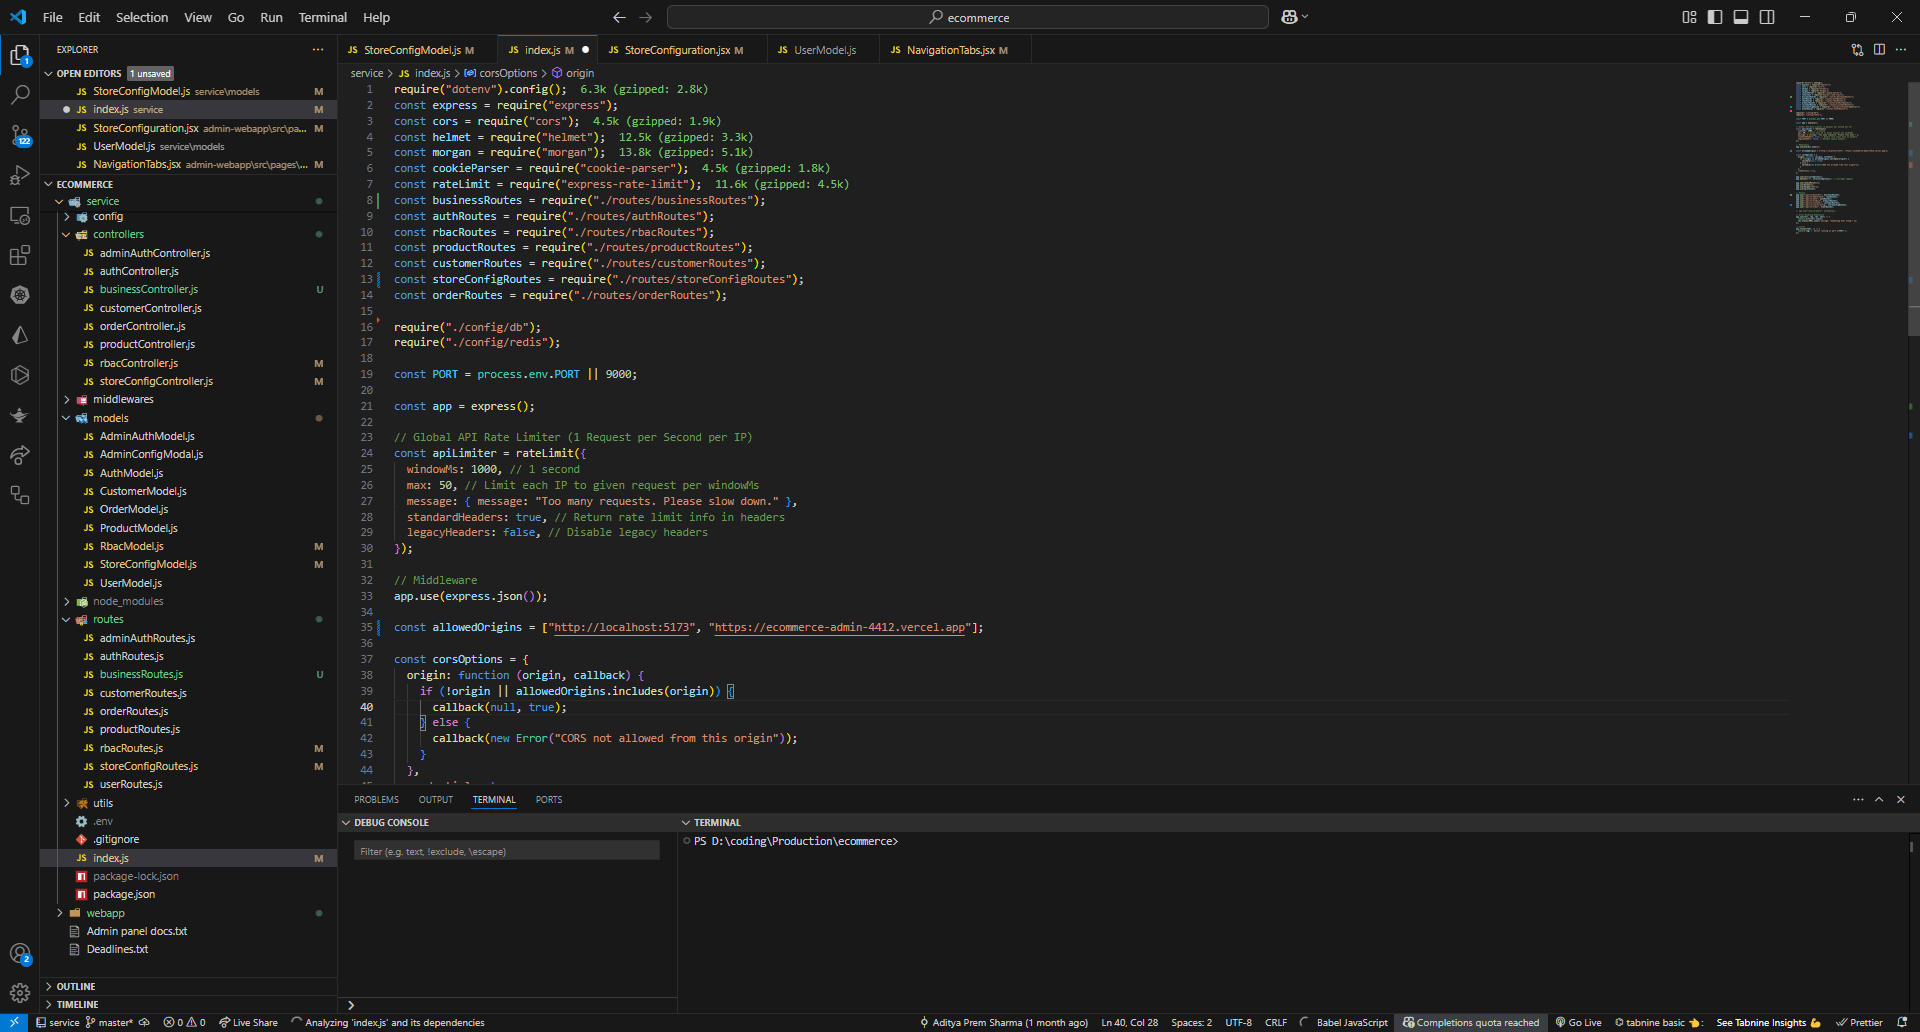Toggle the primary side bar visibility
The height and width of the screenshot is (1032, 1920).
pyautogui.click(x=1715, y=17)
